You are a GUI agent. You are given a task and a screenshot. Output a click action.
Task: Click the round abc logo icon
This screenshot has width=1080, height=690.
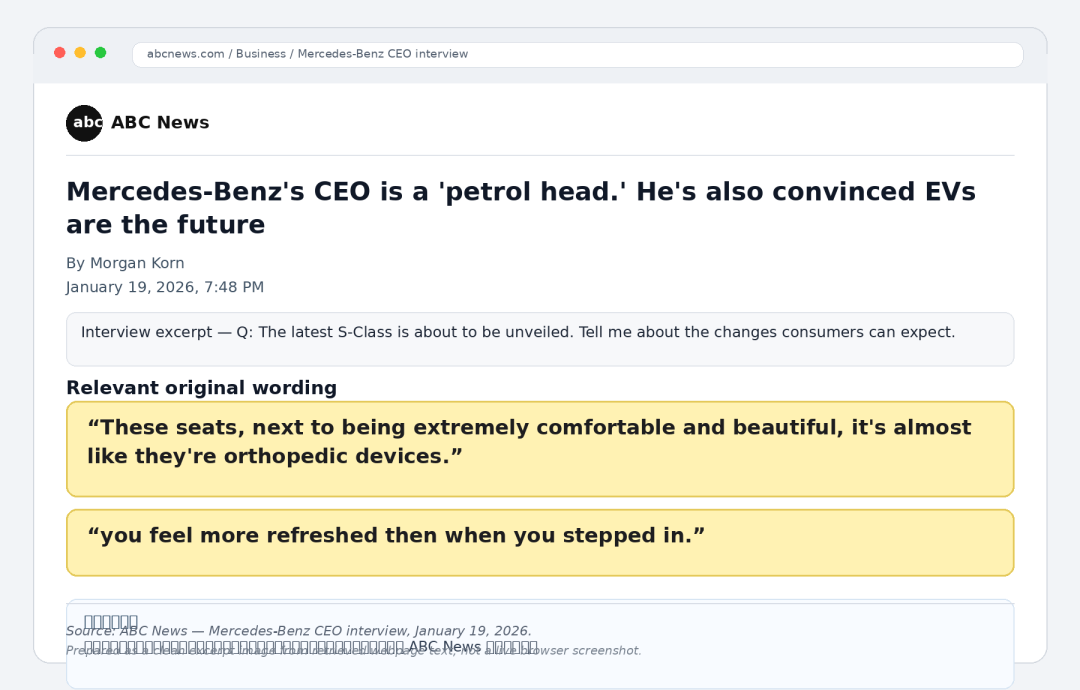point(84,123)
